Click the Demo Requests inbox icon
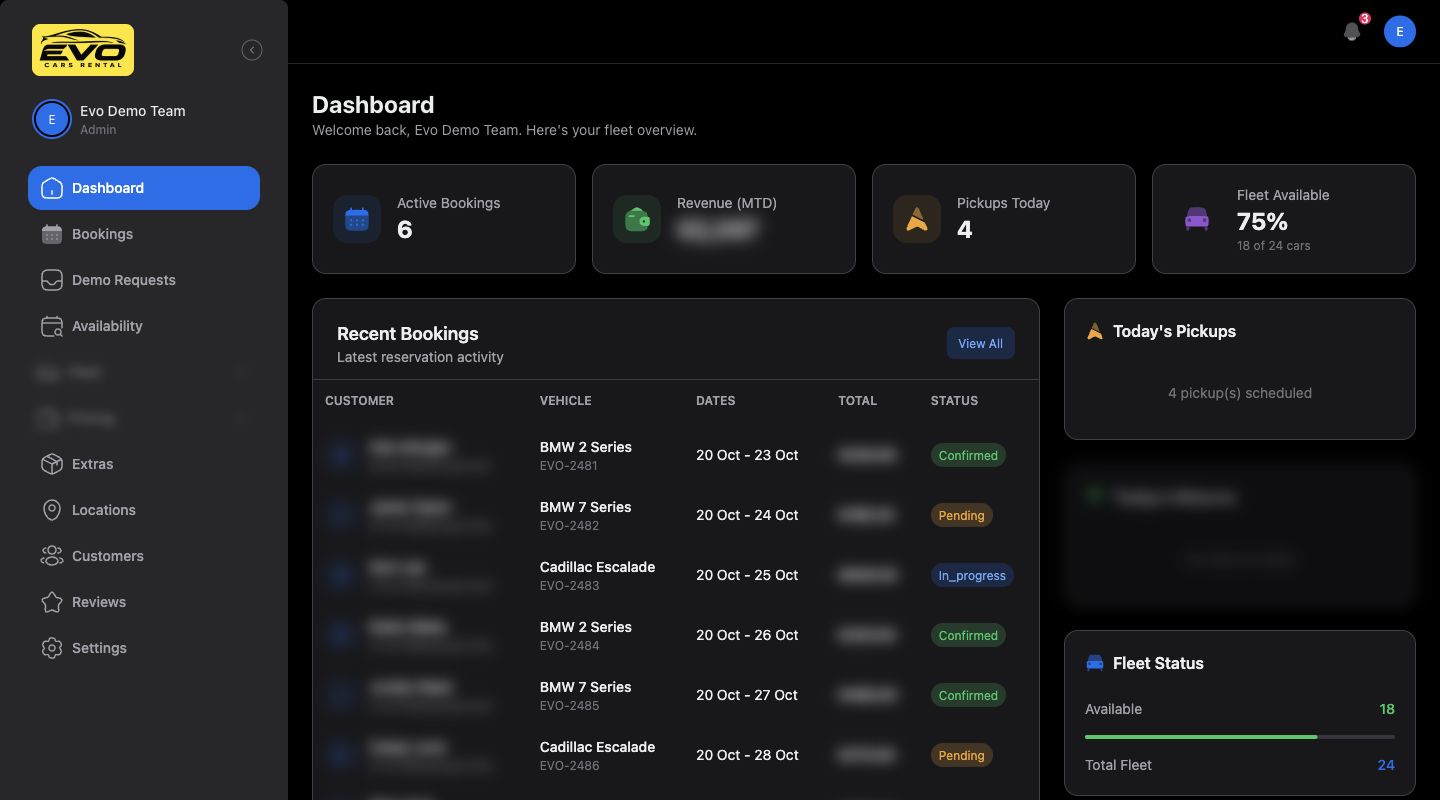Screen dimensions: 1440x800 52,280
